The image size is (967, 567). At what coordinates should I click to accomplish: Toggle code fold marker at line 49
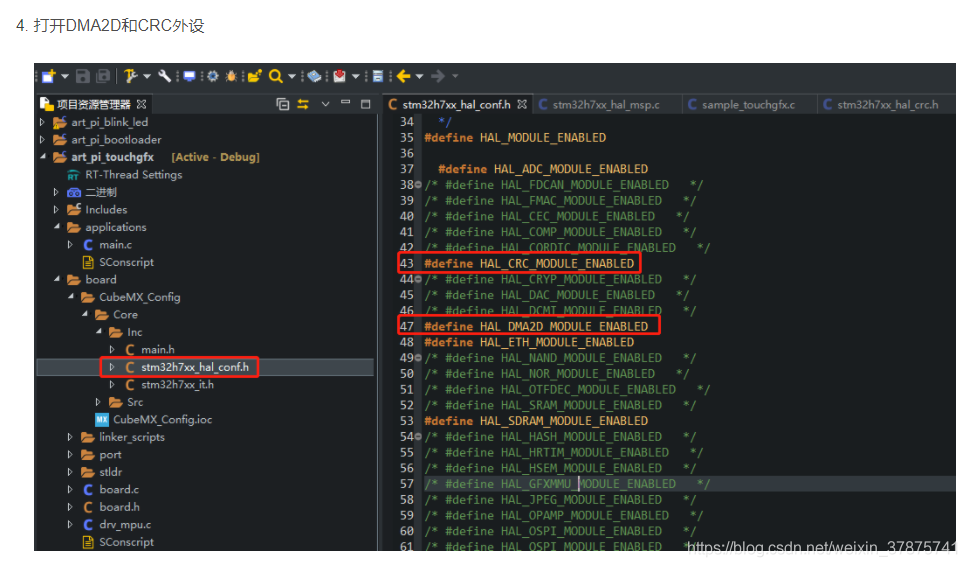point(418,358)
